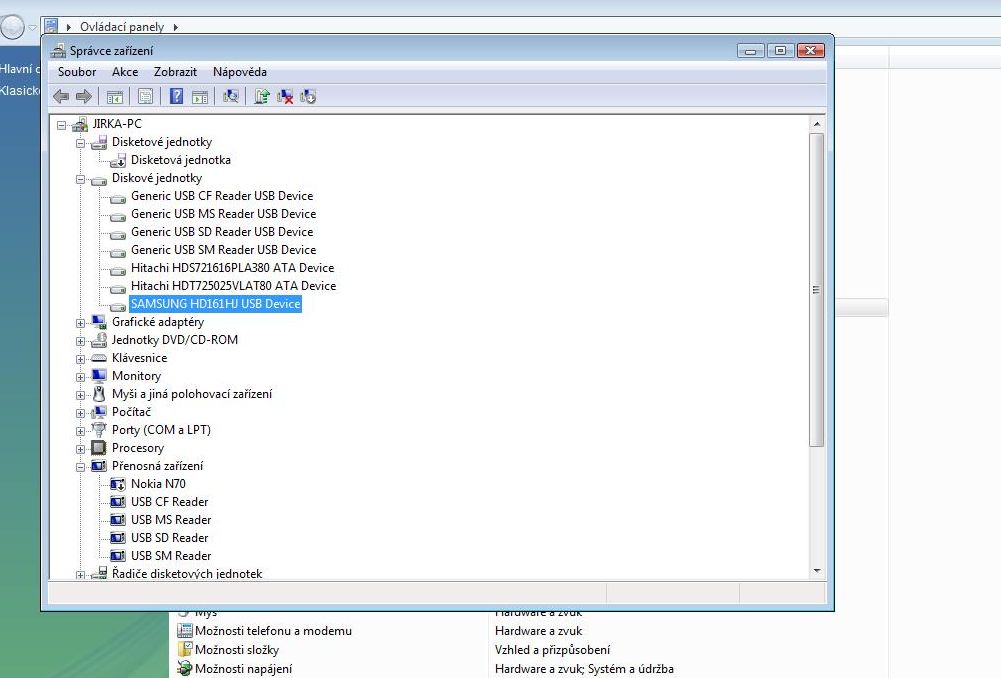Collapse the Přenosná zařízení branch
The height and width of the screenshot is (678, 1001).
pos(80,467)
